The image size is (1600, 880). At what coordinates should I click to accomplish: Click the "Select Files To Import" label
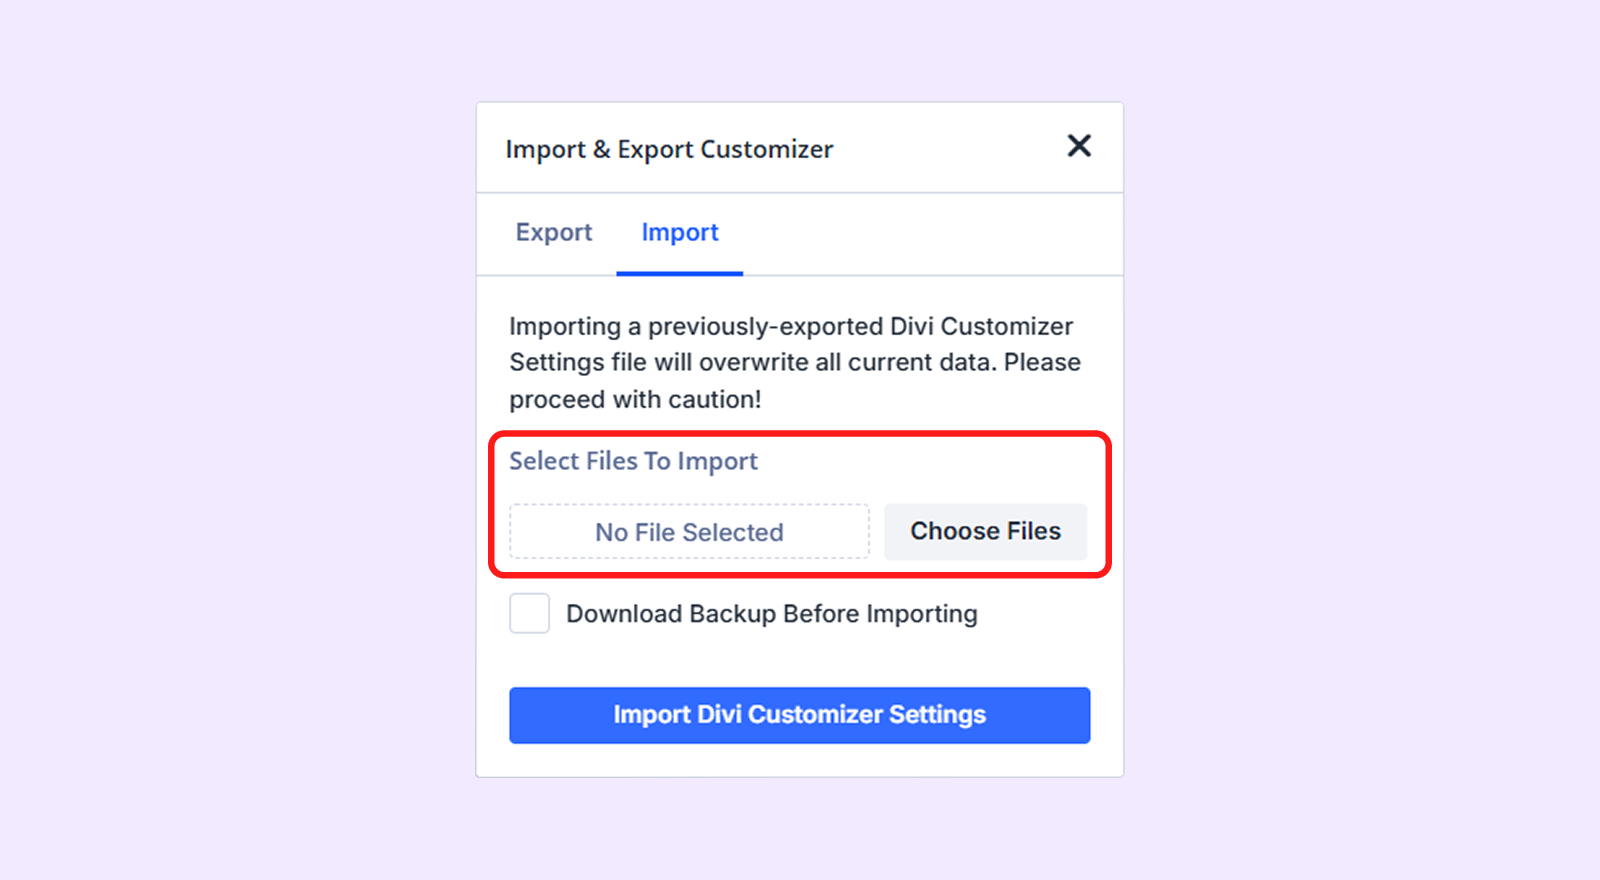point(633,461)
